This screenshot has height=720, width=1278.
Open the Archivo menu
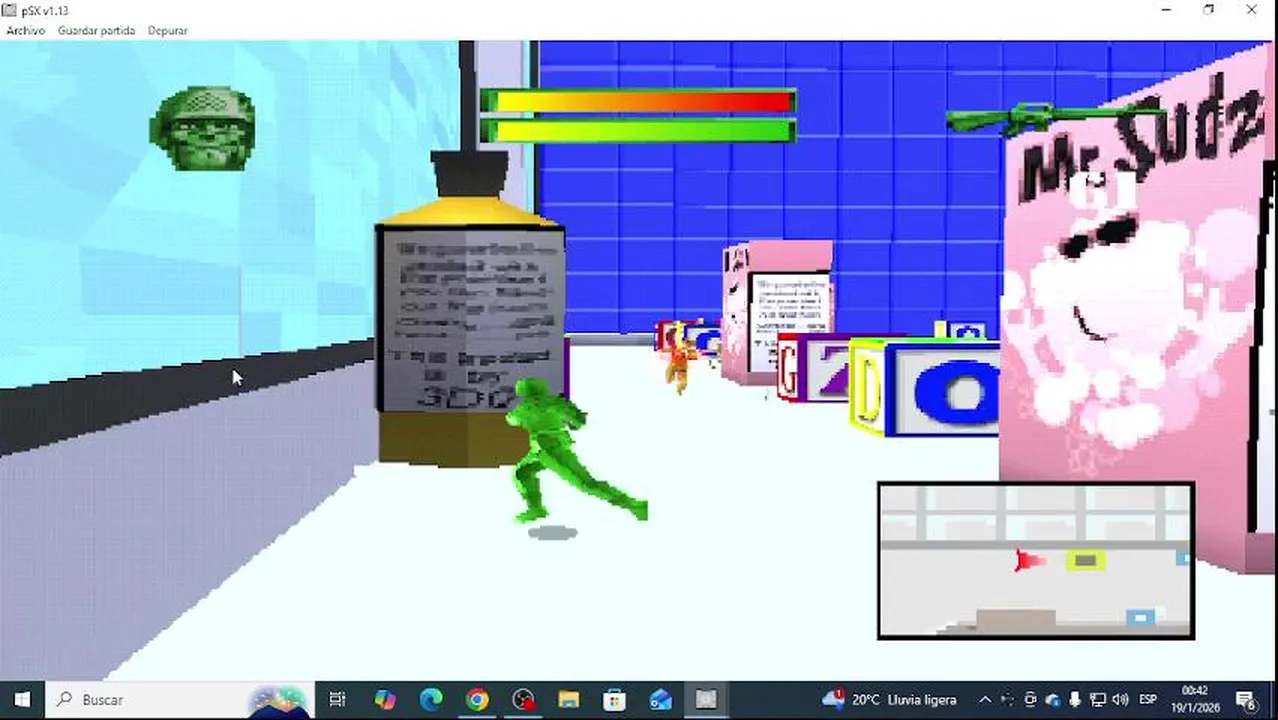(x=26, y=31)
